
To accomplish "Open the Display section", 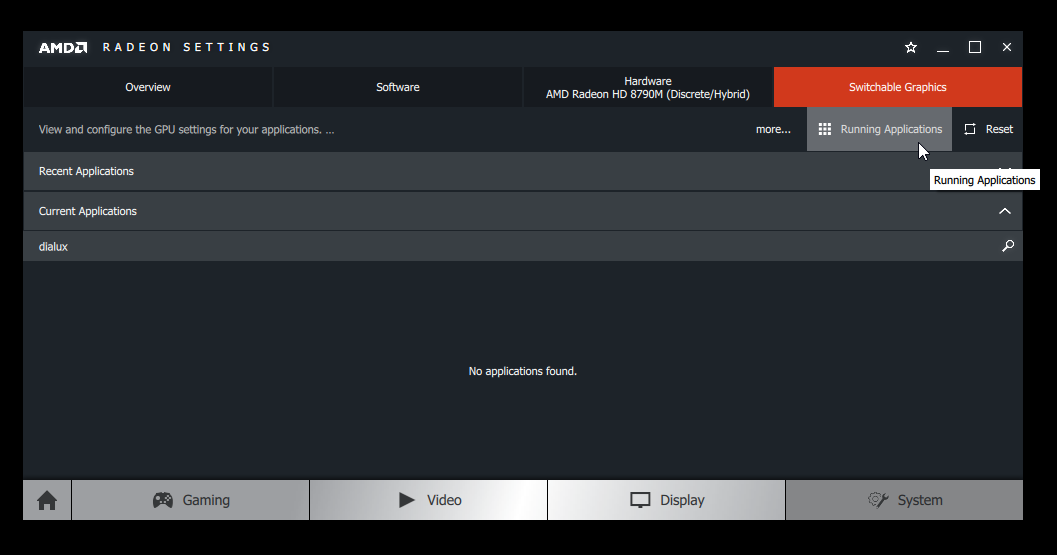I will (667, 500).
